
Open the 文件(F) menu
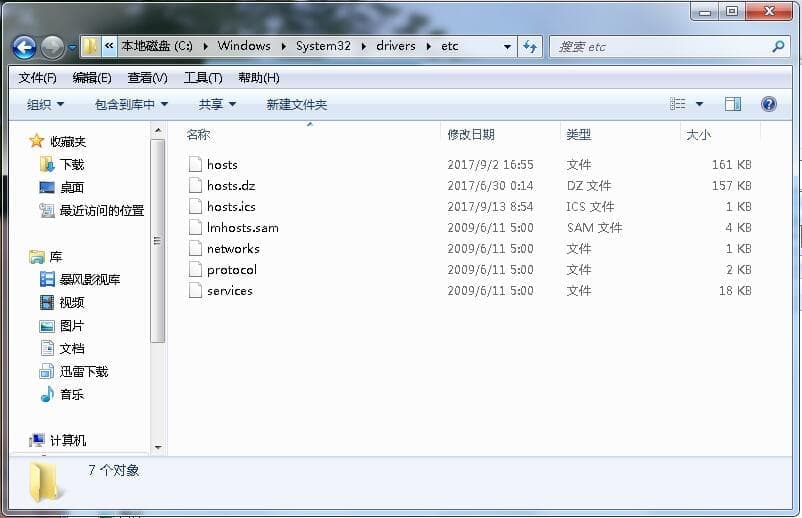click(37, 78)
